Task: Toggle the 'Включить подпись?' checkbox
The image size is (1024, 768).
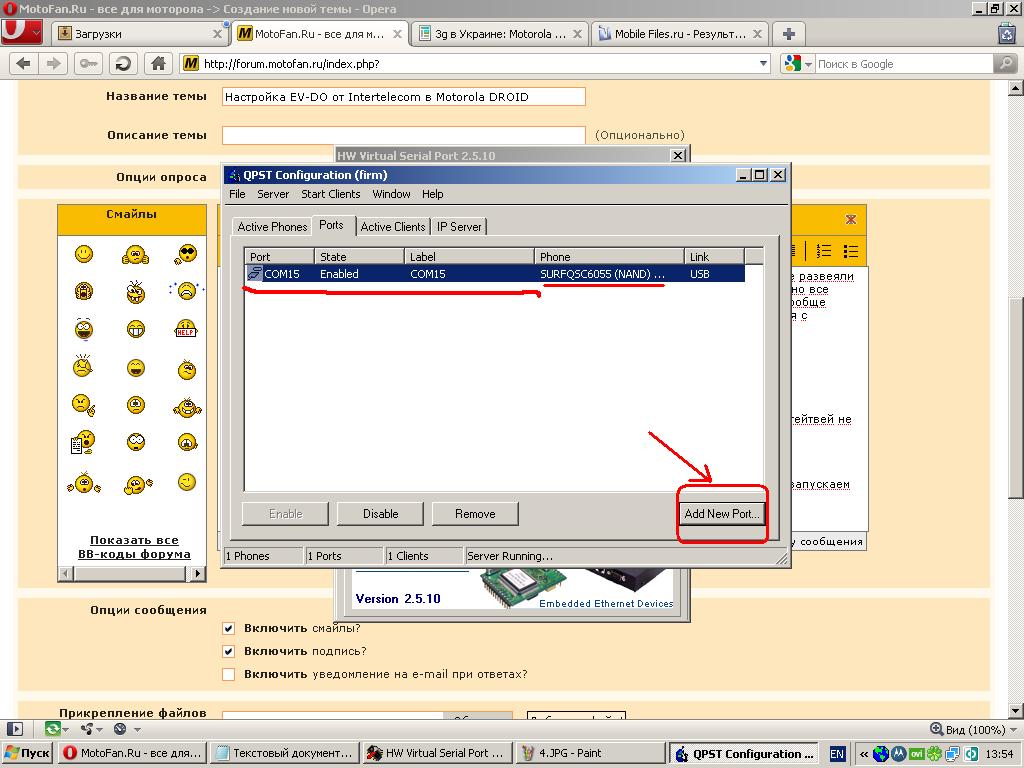Action: click(x=229, y=652)
